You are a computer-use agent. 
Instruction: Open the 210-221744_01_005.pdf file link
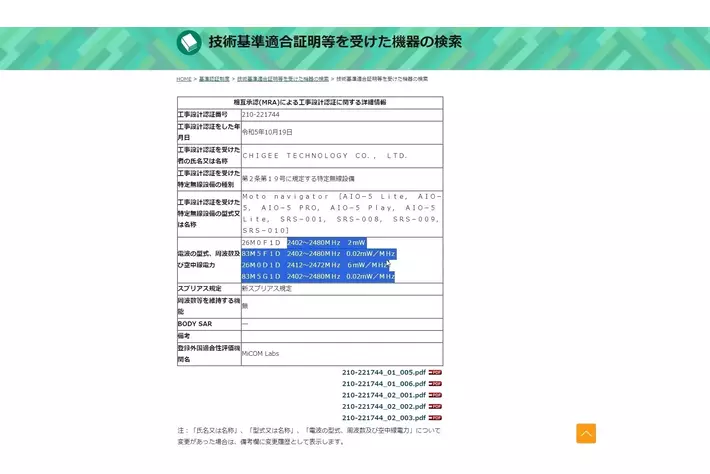click(x=383, y=372)
